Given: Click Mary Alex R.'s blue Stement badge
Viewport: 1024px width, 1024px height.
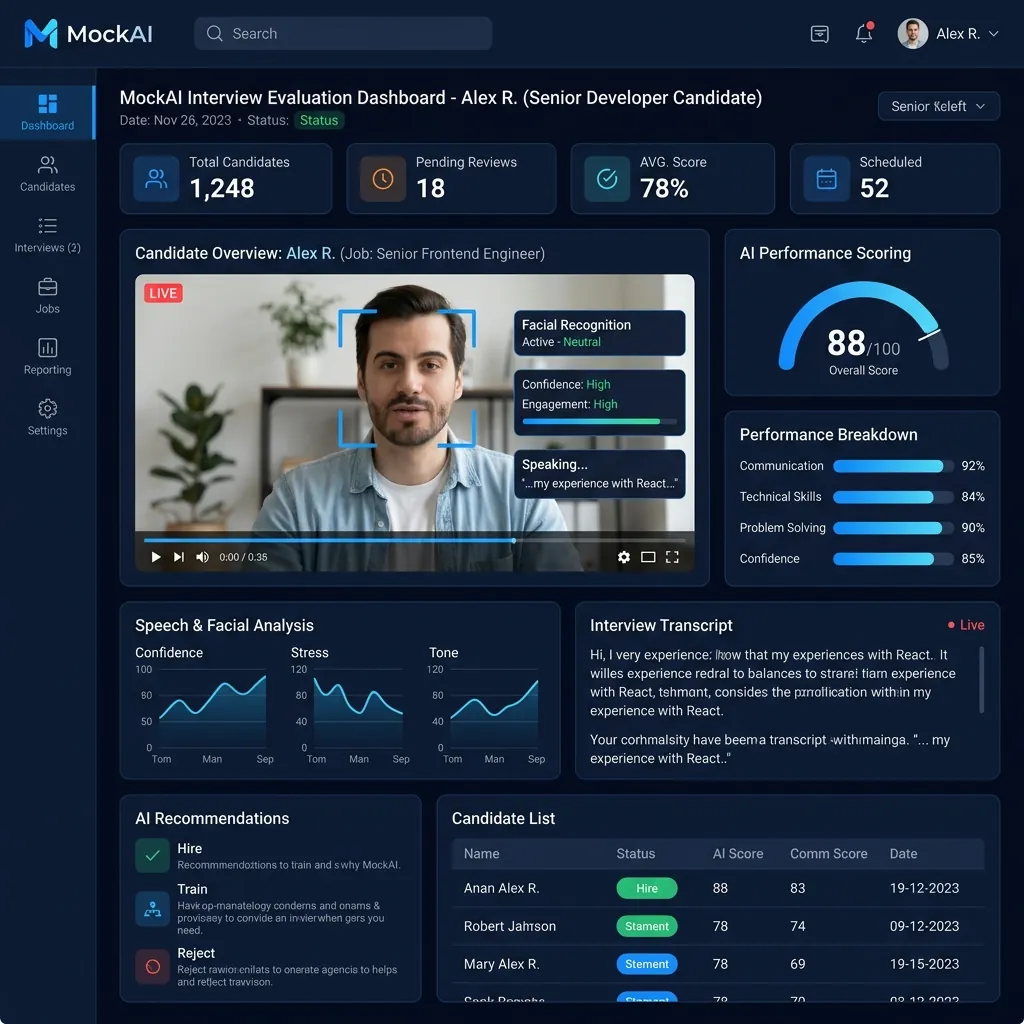Looking at the screenshot, I should coord(647,964).
